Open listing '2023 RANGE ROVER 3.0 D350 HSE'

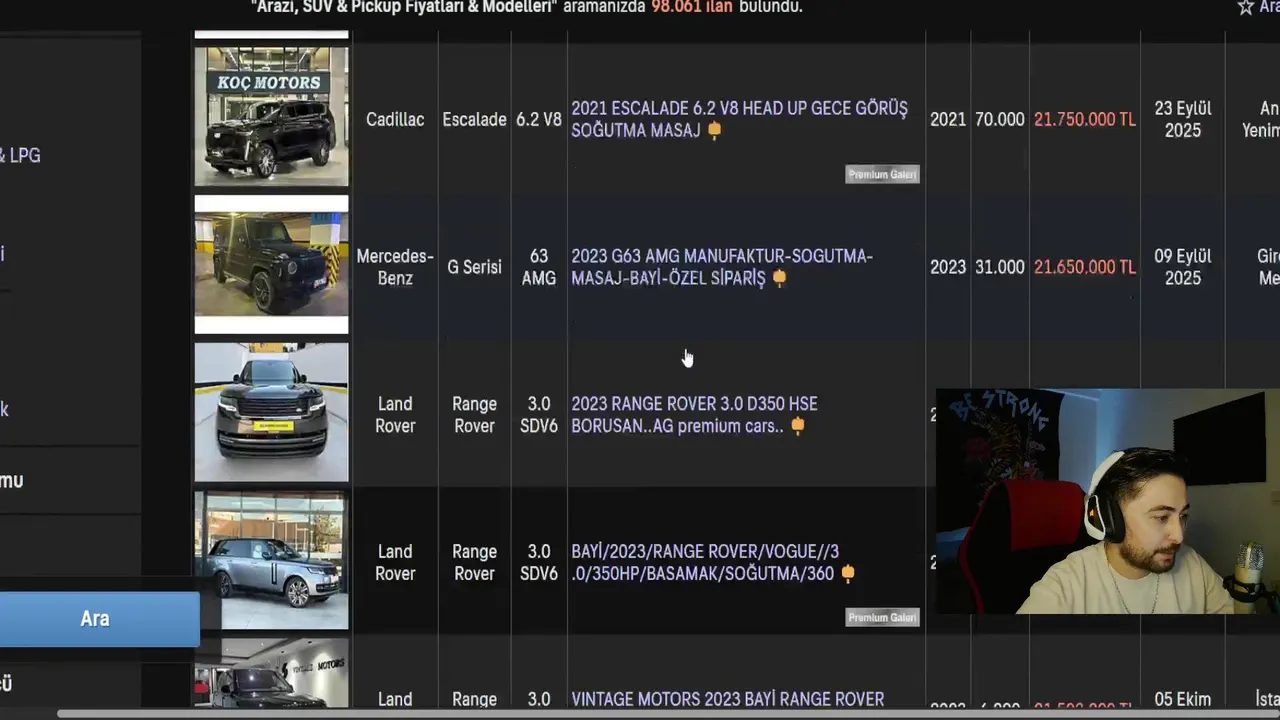click(694, 415)
